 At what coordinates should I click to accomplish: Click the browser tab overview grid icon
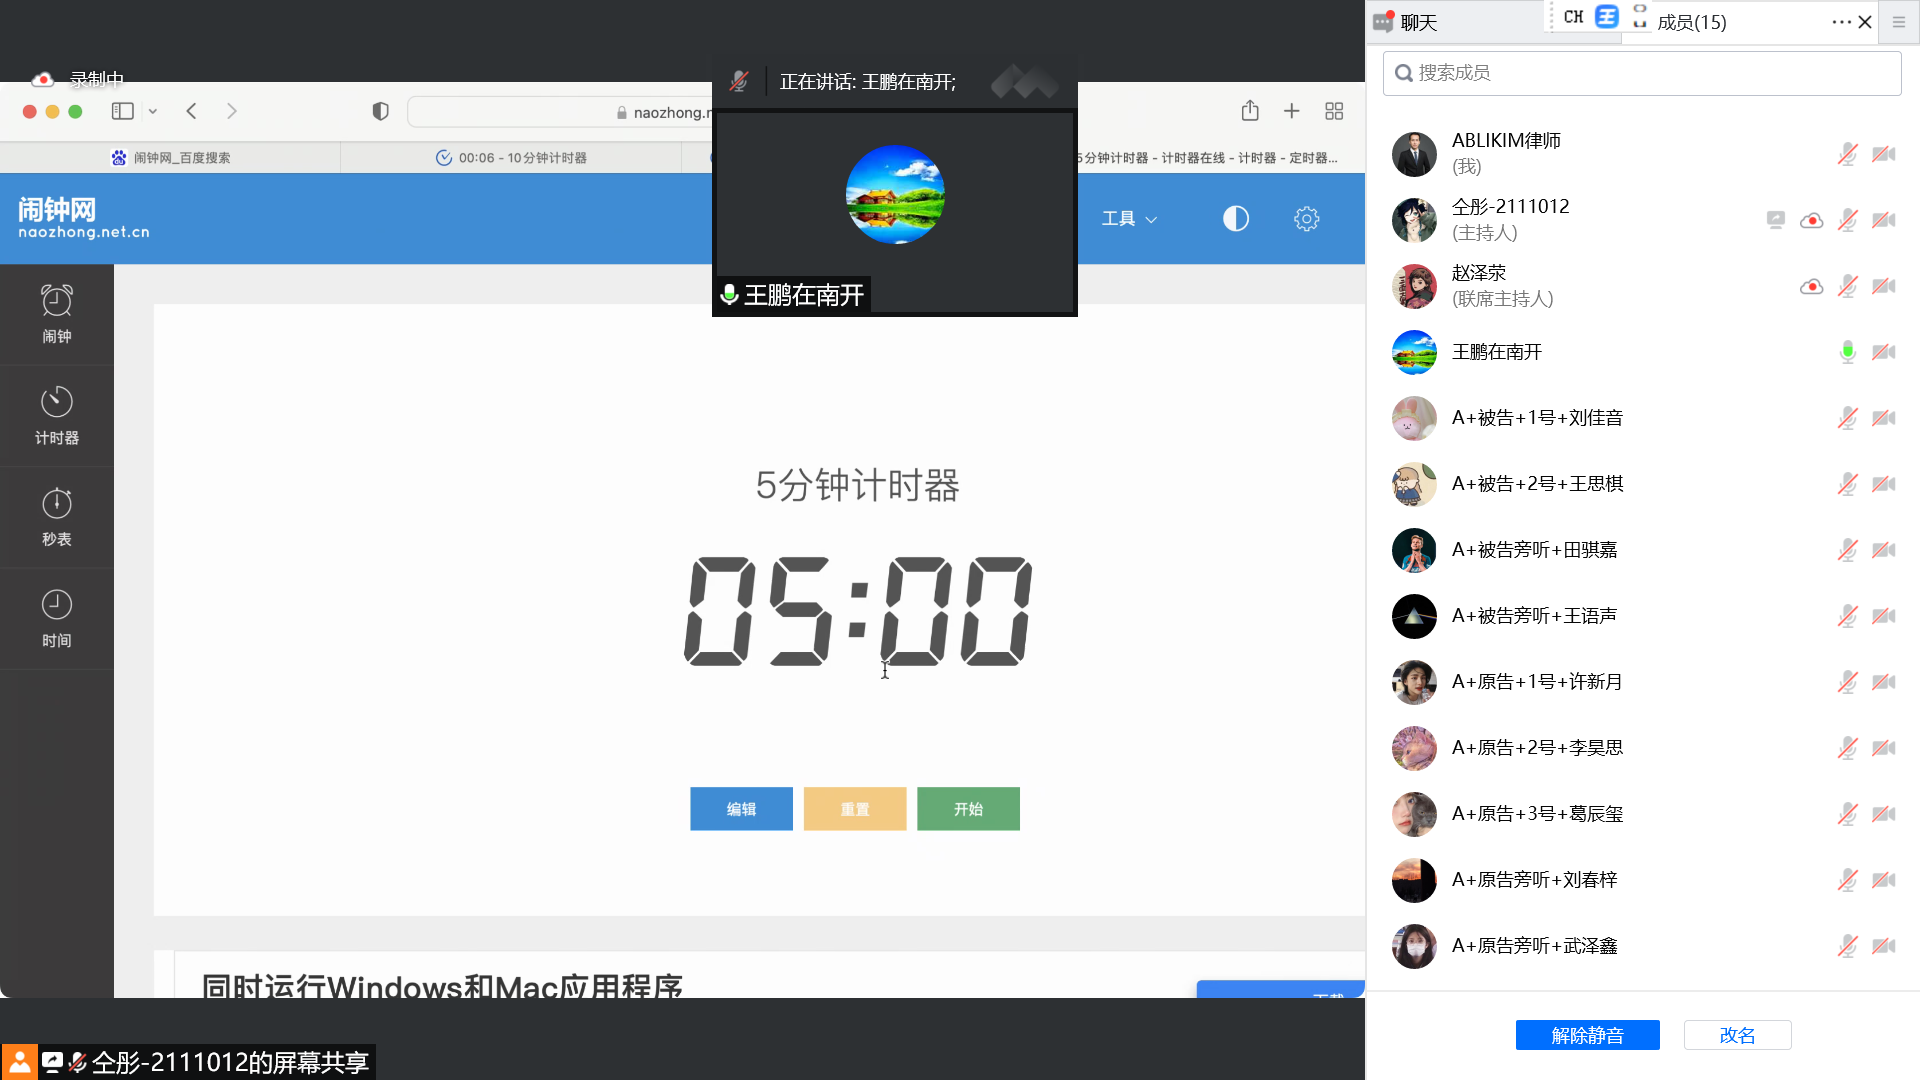pos(1334,111)
